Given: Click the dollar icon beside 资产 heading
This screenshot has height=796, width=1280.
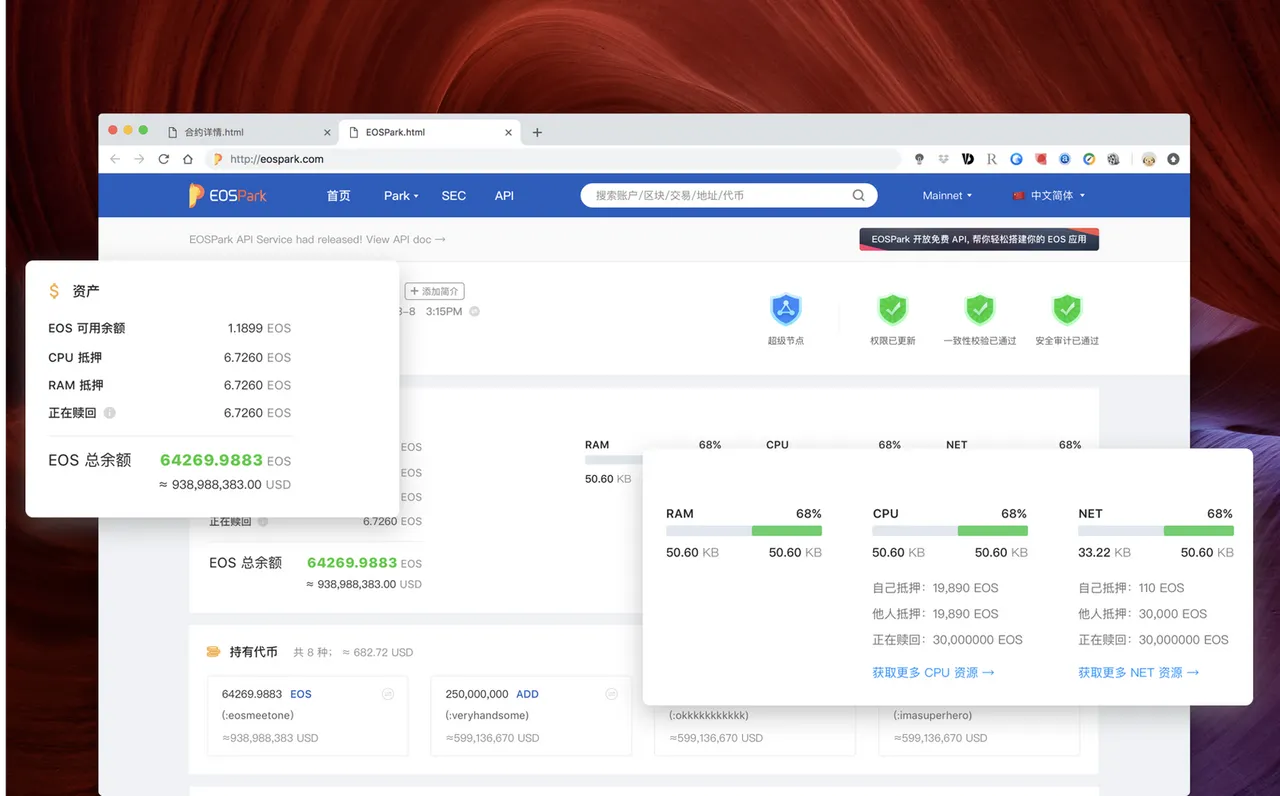Looking at the screenshot, I should 54,291.
